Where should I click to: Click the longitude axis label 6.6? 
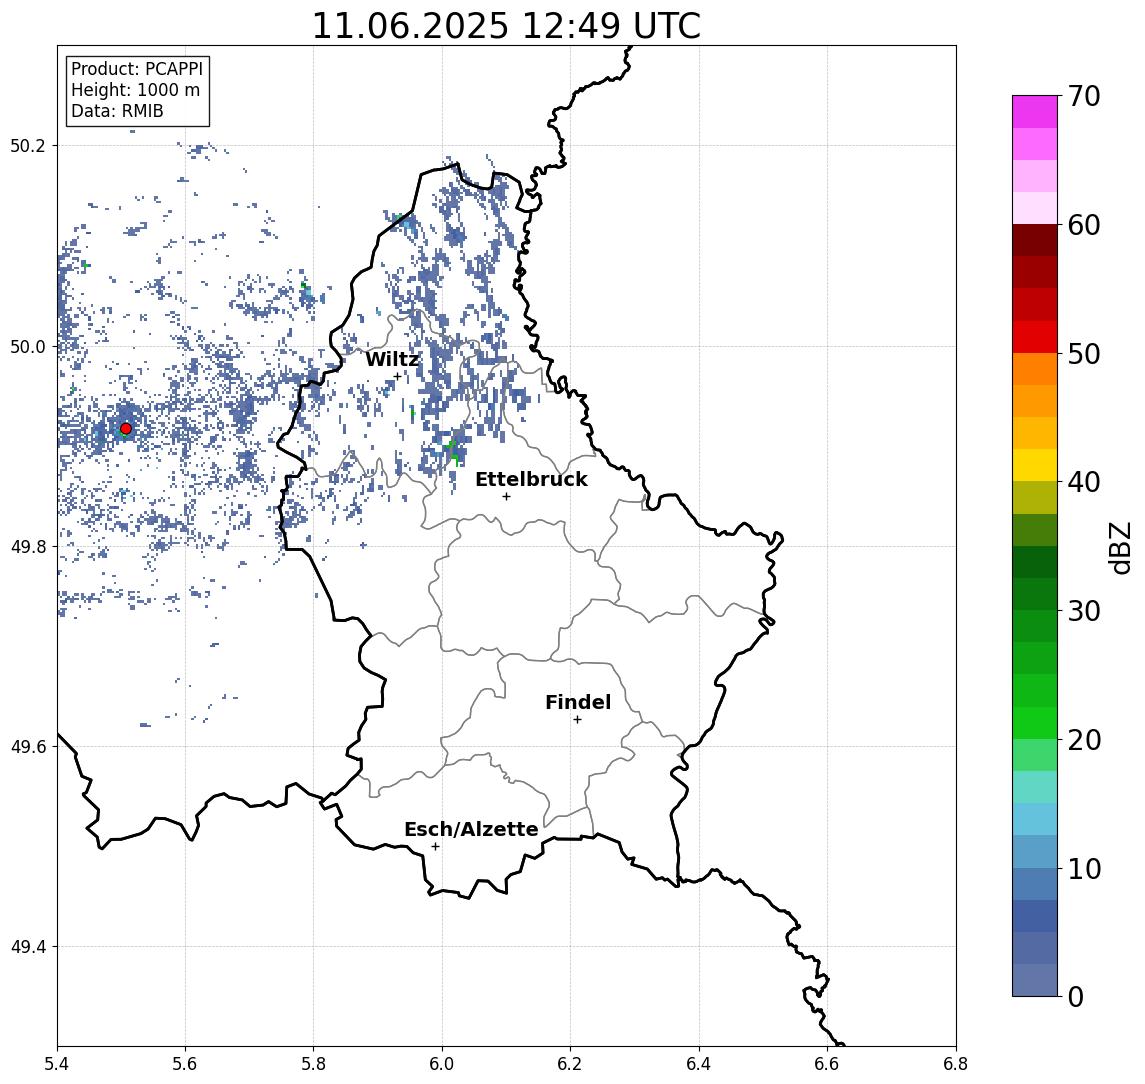(x=827, y=1064)
